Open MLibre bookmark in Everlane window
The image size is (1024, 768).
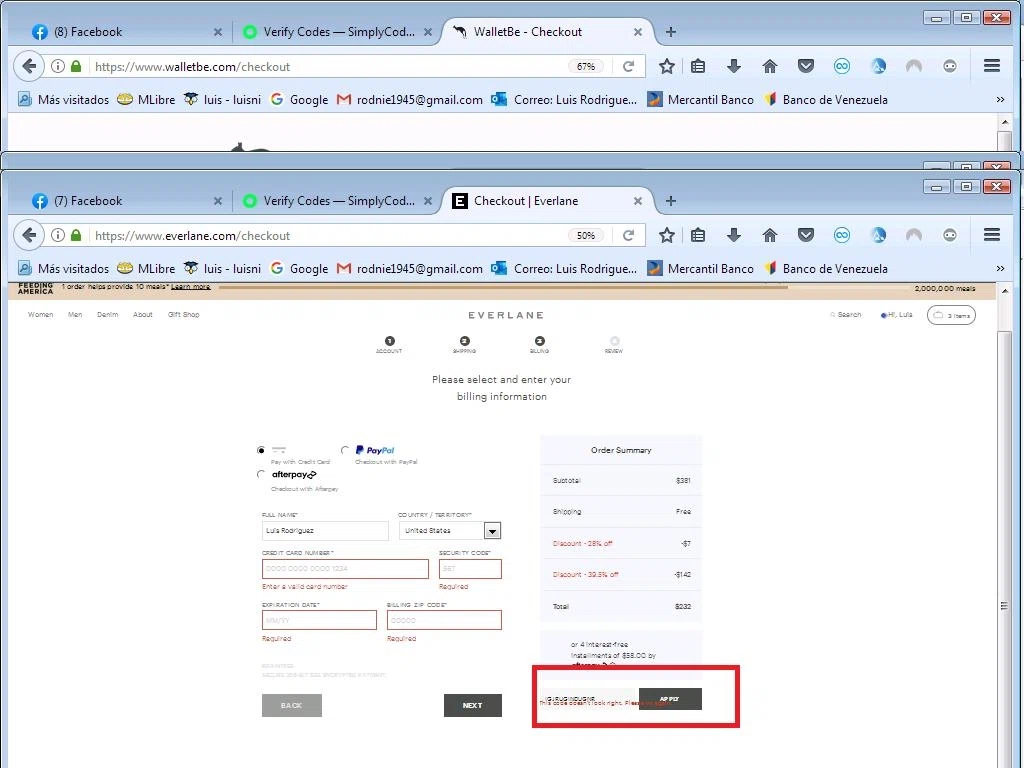146,268
